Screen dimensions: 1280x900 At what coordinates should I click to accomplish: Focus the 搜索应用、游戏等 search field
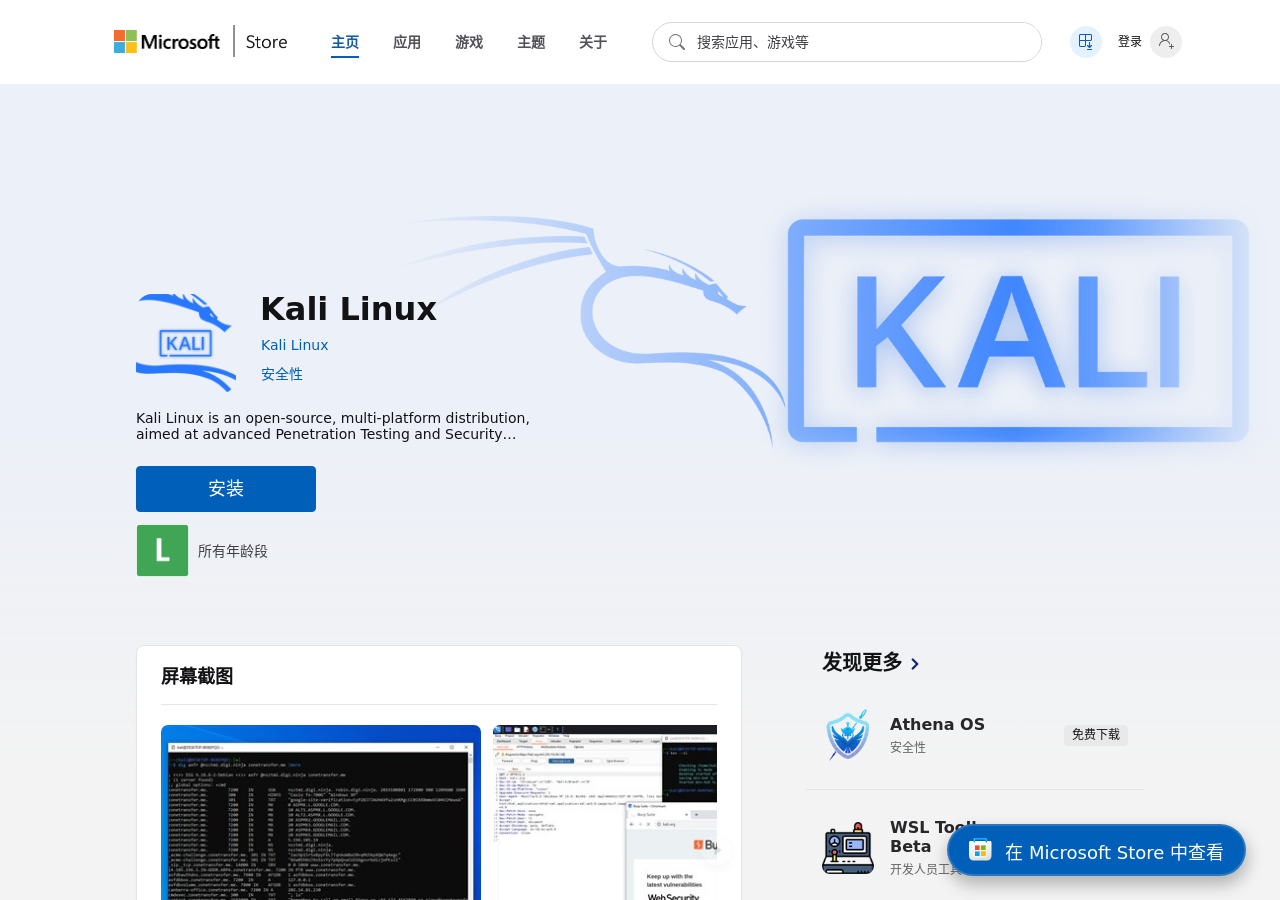pyautogui.click(x=847, y=42)
